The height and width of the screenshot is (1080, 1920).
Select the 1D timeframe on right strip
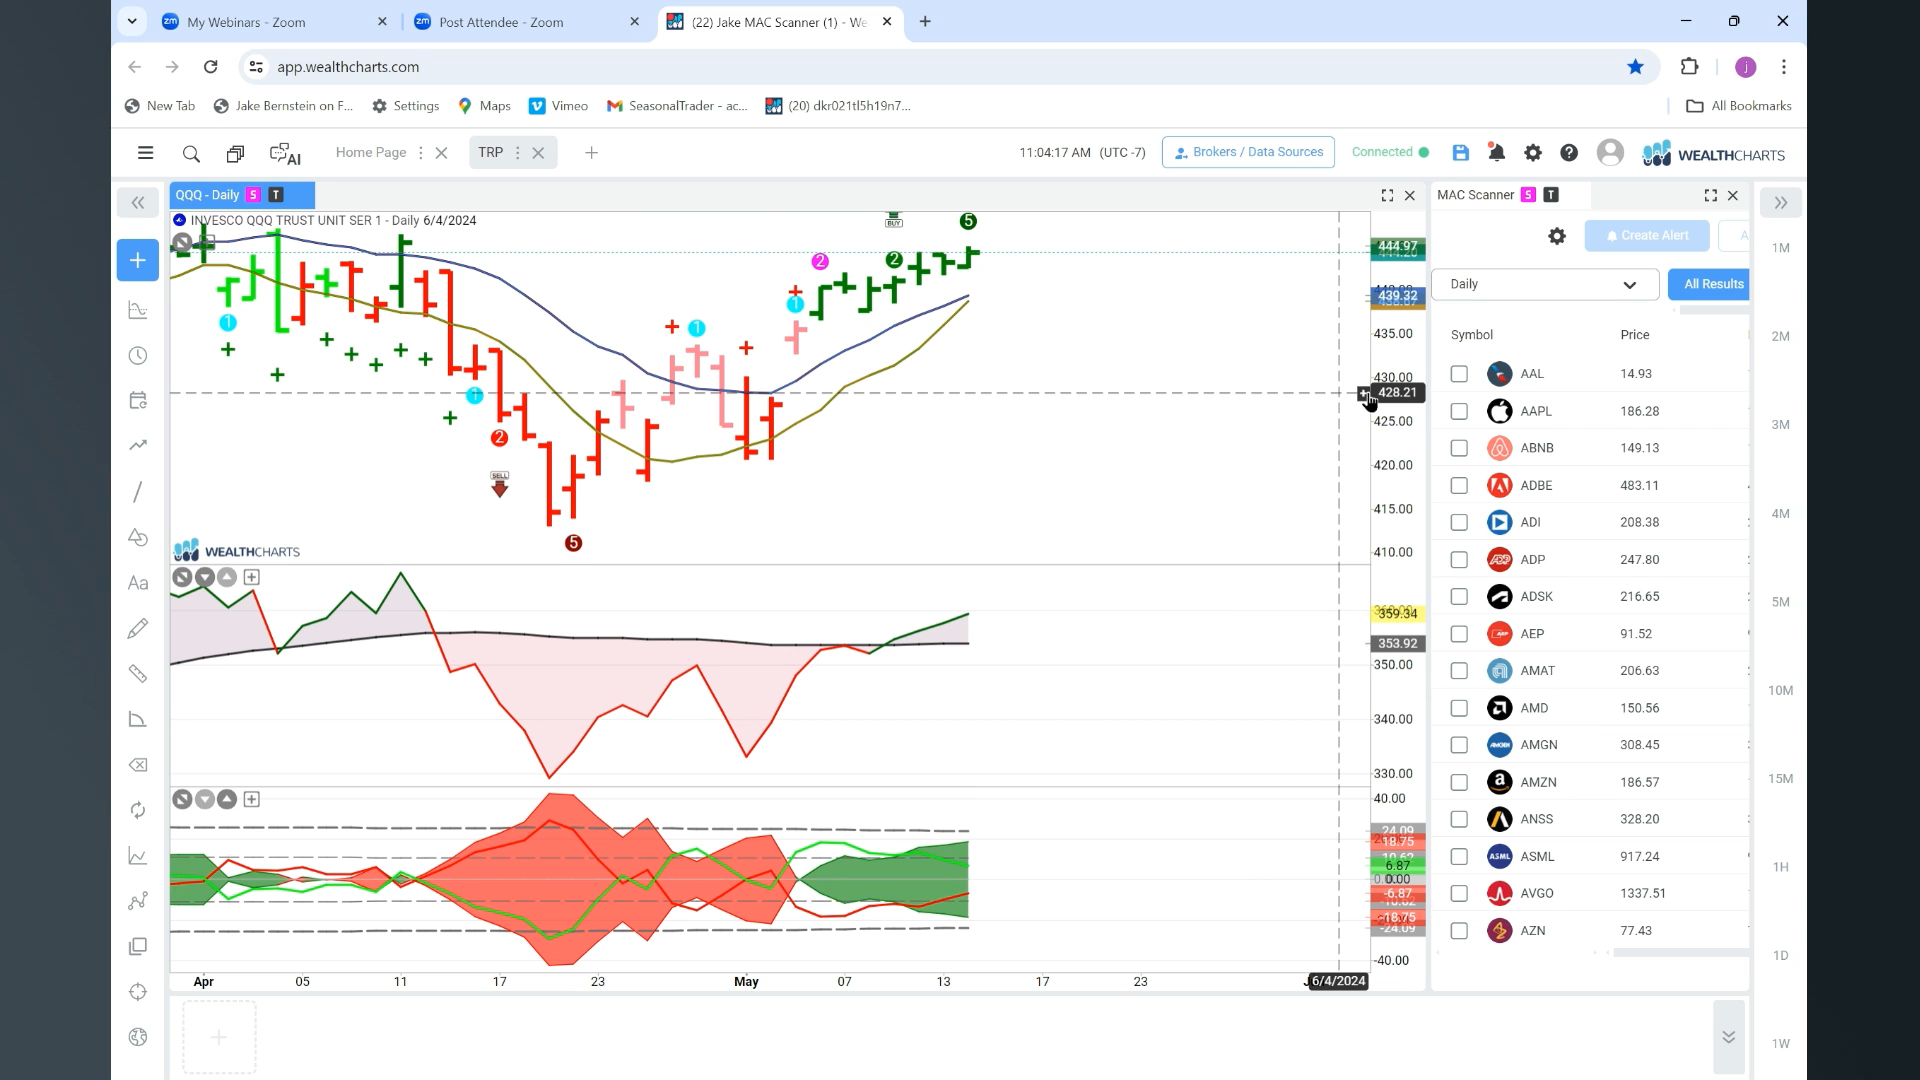click(1780, 956)
